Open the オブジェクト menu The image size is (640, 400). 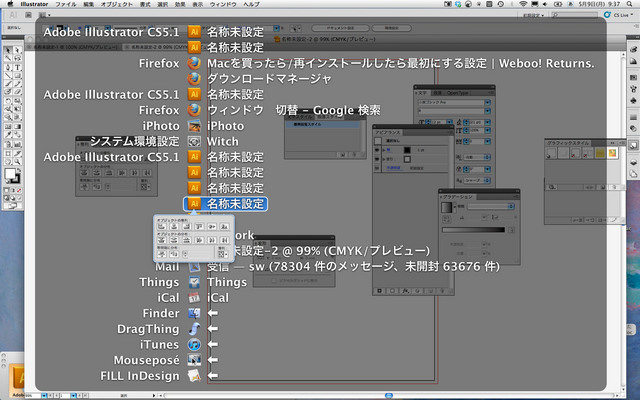pyautogui.click(x=116, y=4)
